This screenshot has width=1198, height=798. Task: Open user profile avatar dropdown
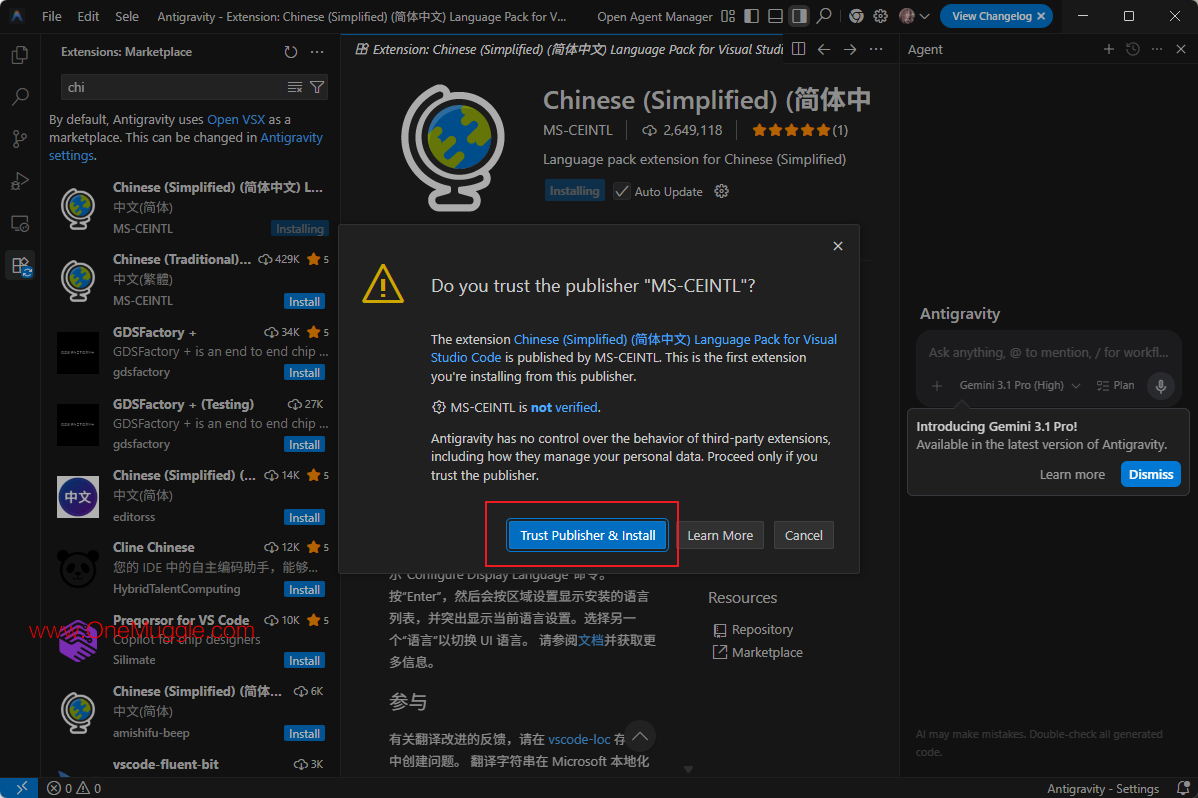tap(914, 16)
